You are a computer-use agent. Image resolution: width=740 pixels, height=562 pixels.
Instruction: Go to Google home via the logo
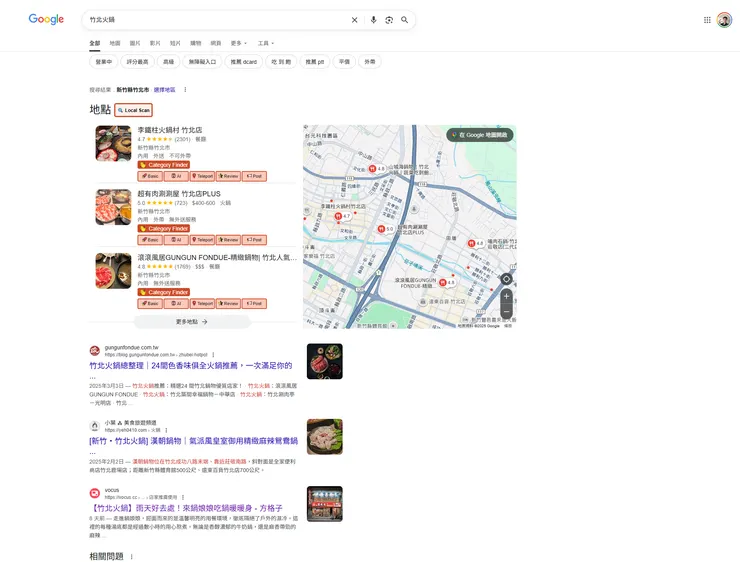46,19
